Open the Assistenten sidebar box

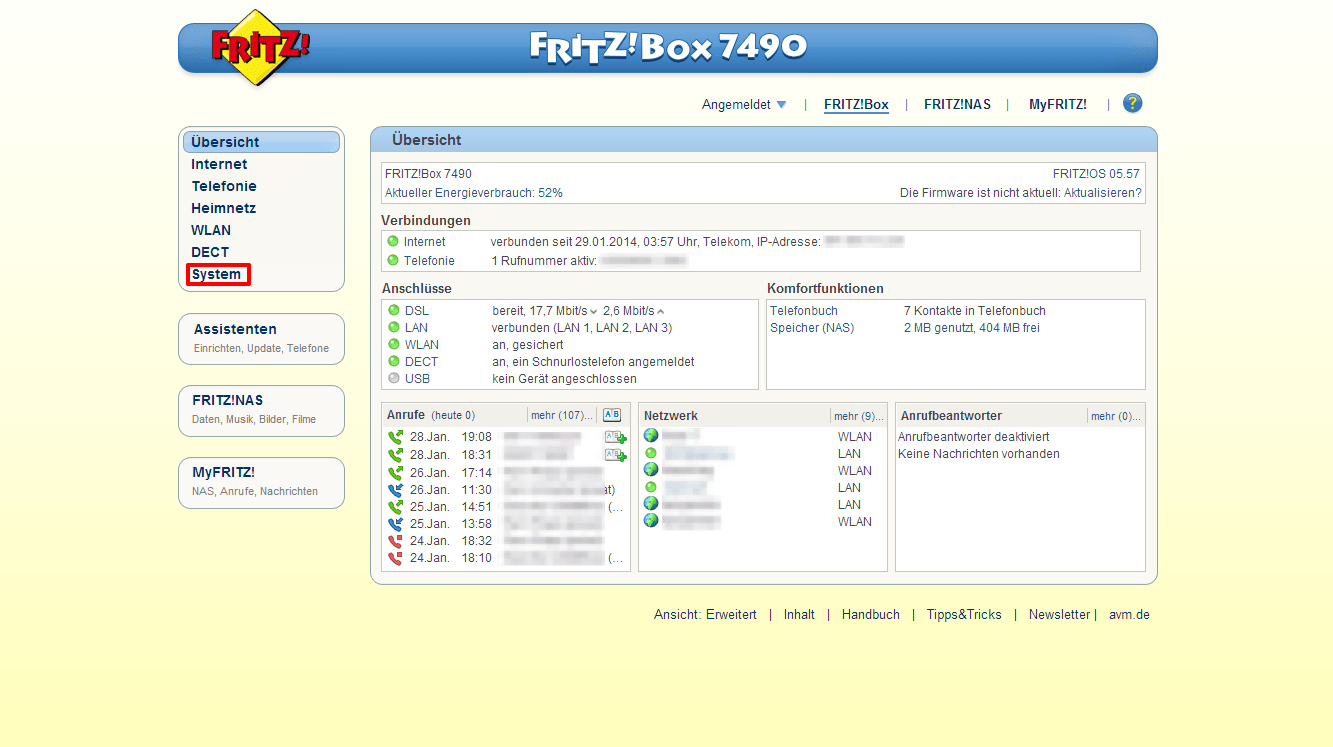click(x=261, y=339)
